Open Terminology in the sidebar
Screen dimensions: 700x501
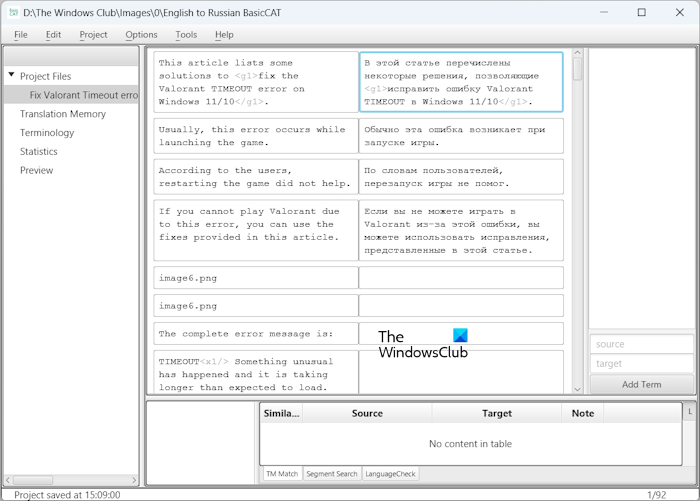point(47,133)
